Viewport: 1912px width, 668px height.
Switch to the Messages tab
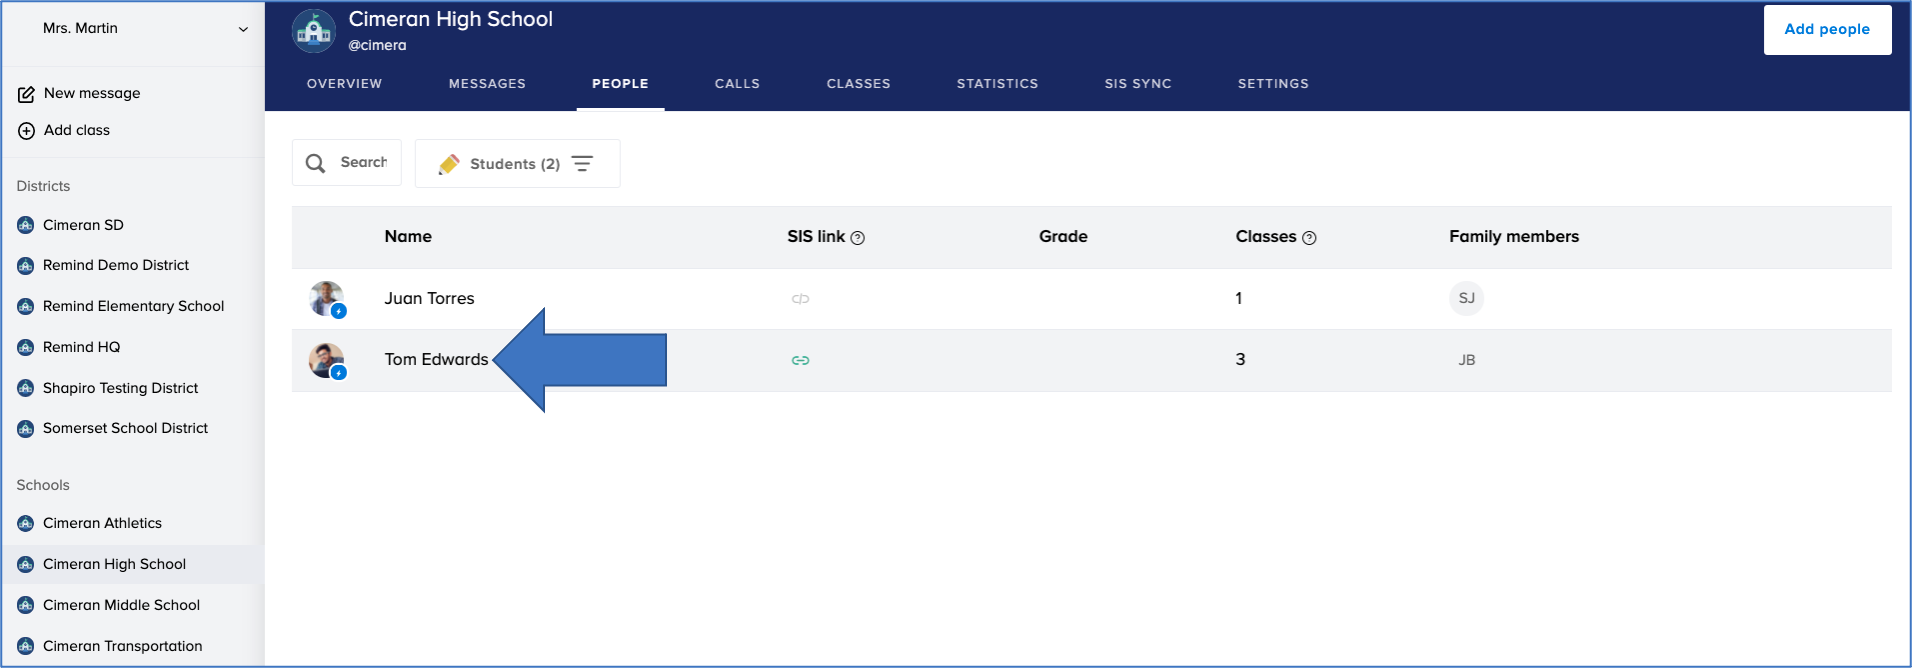(x=487, y=84)
